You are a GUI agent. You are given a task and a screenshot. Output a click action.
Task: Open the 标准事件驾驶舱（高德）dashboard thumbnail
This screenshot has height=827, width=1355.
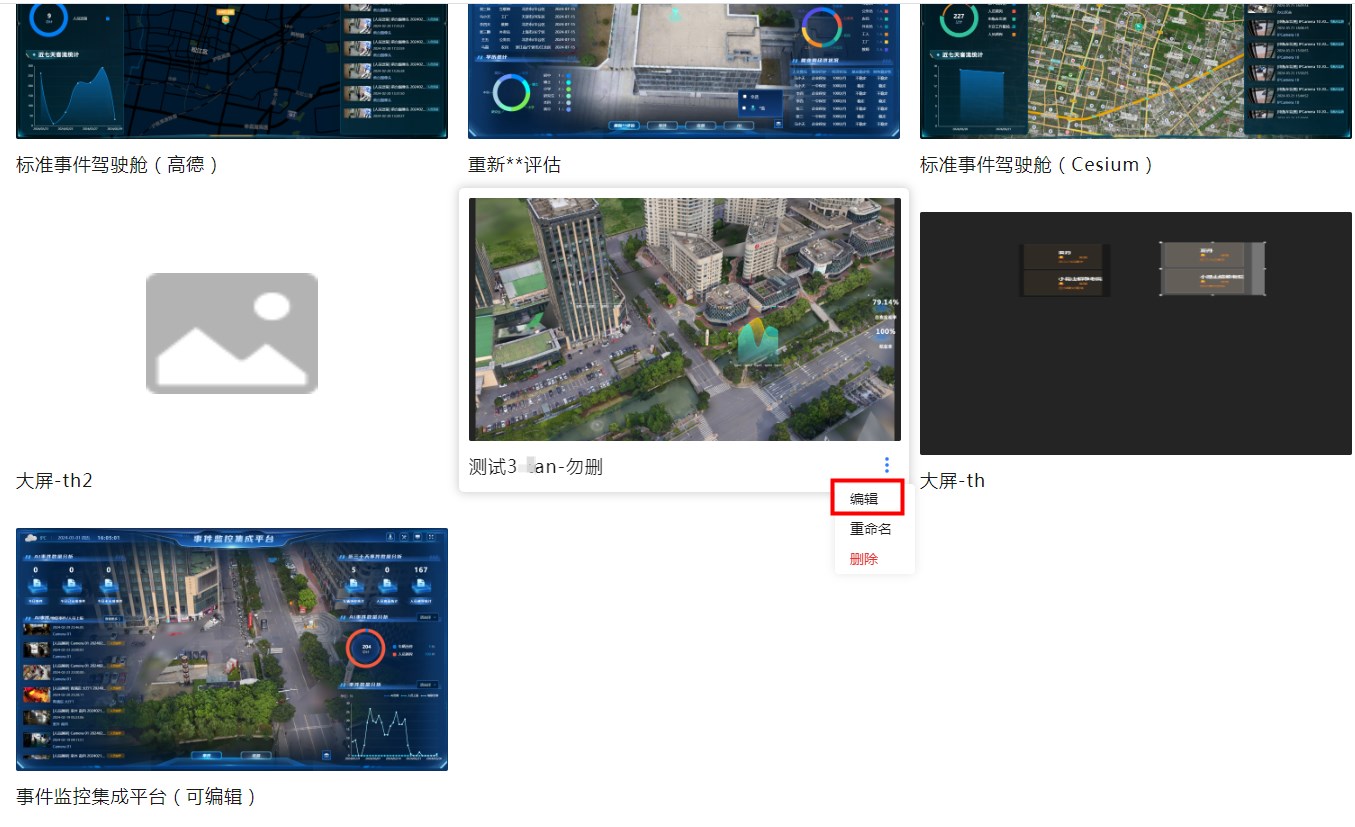point(232,70)
